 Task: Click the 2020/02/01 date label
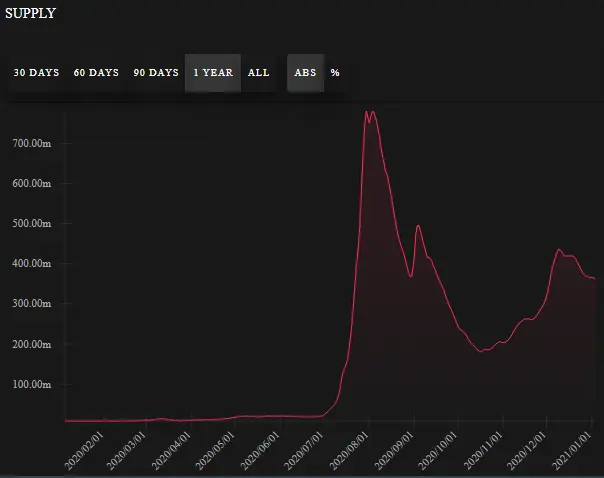click(x=84, y=451)
